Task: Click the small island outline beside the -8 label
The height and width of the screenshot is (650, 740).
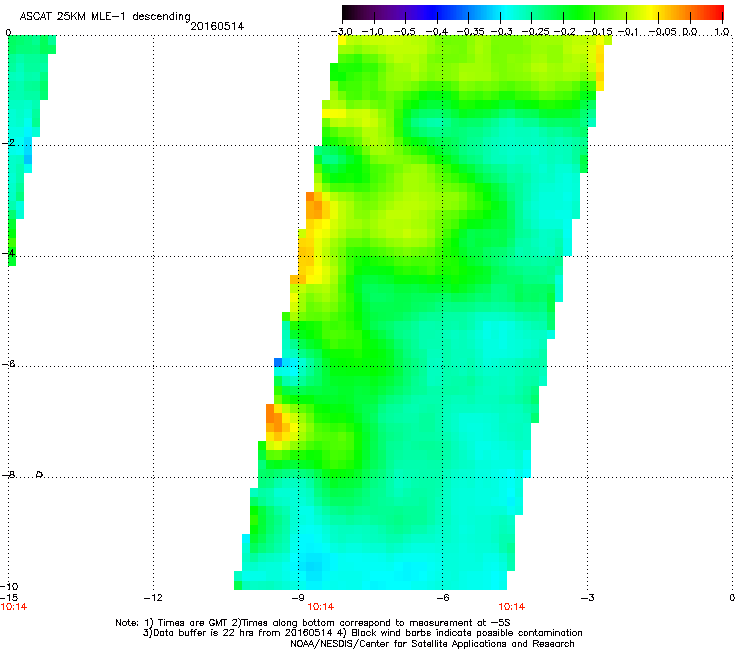Action: click(x=40, y=474)
